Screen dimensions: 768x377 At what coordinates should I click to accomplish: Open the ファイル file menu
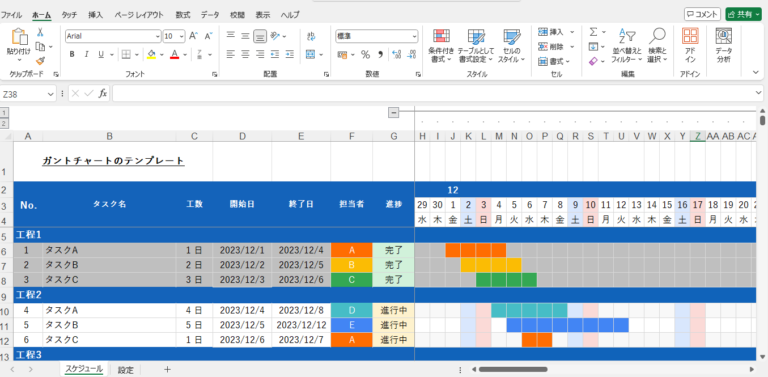11,15
